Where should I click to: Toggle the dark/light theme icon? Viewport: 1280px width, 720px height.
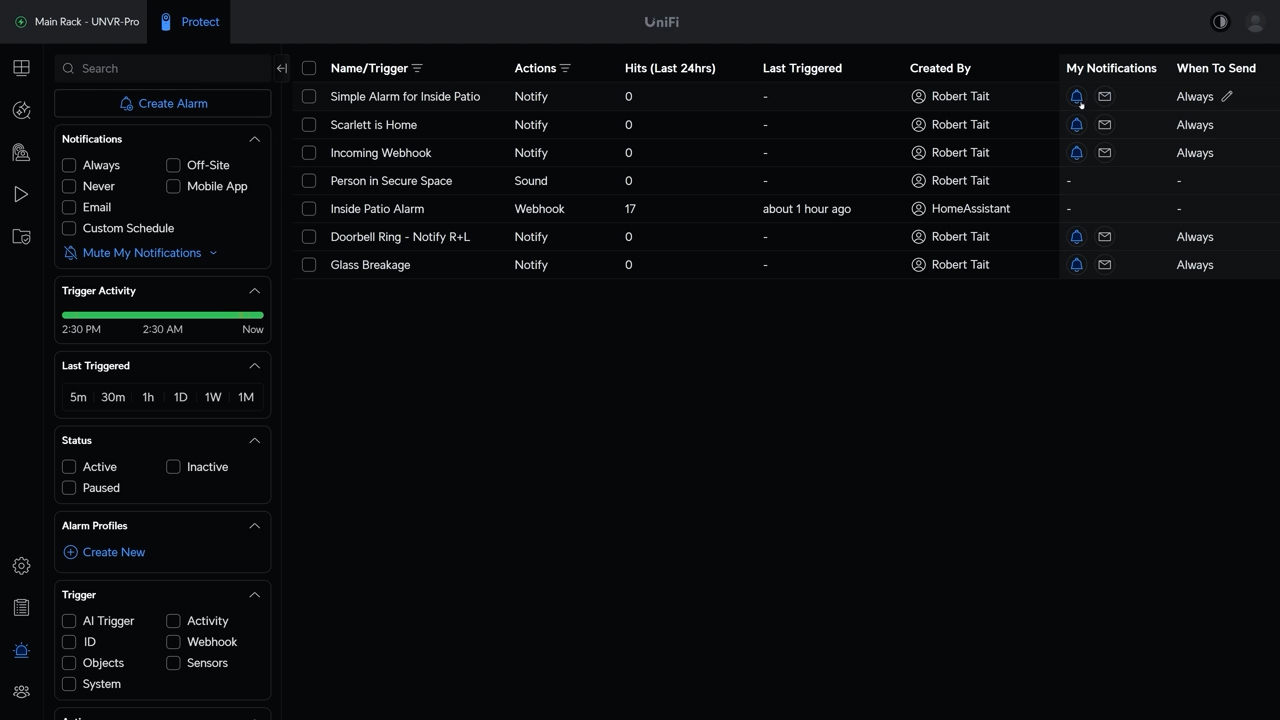(x=1220, y=22)
